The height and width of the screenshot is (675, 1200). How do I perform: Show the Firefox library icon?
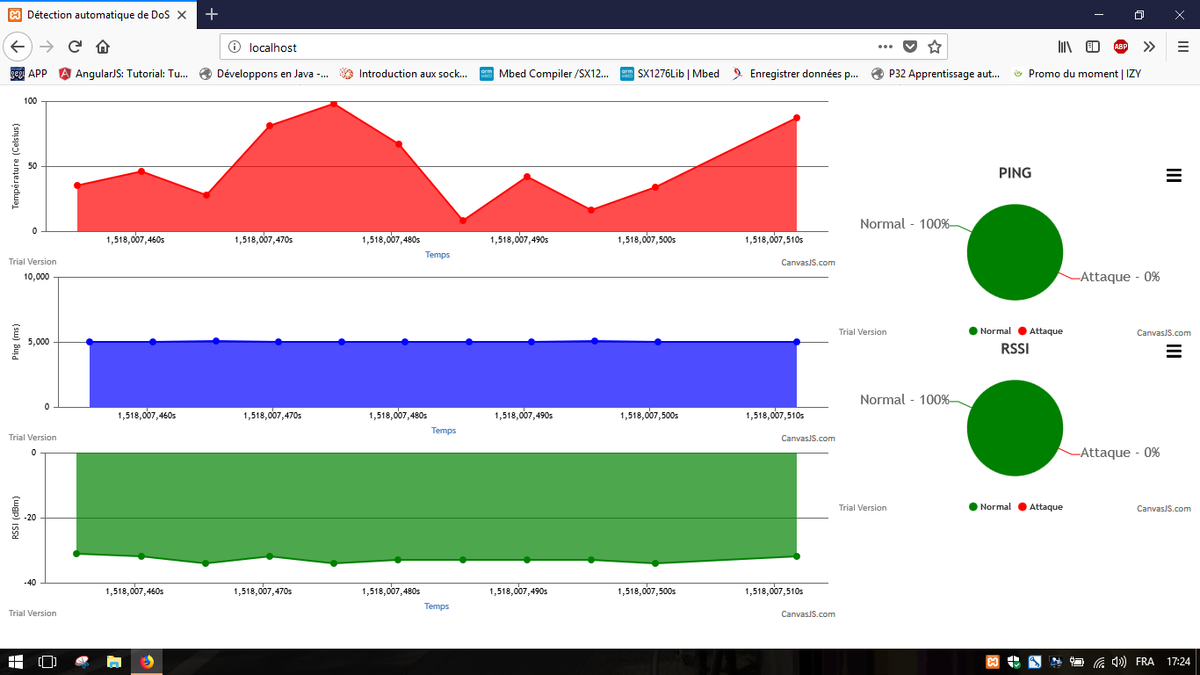[x=1065, y=46]
